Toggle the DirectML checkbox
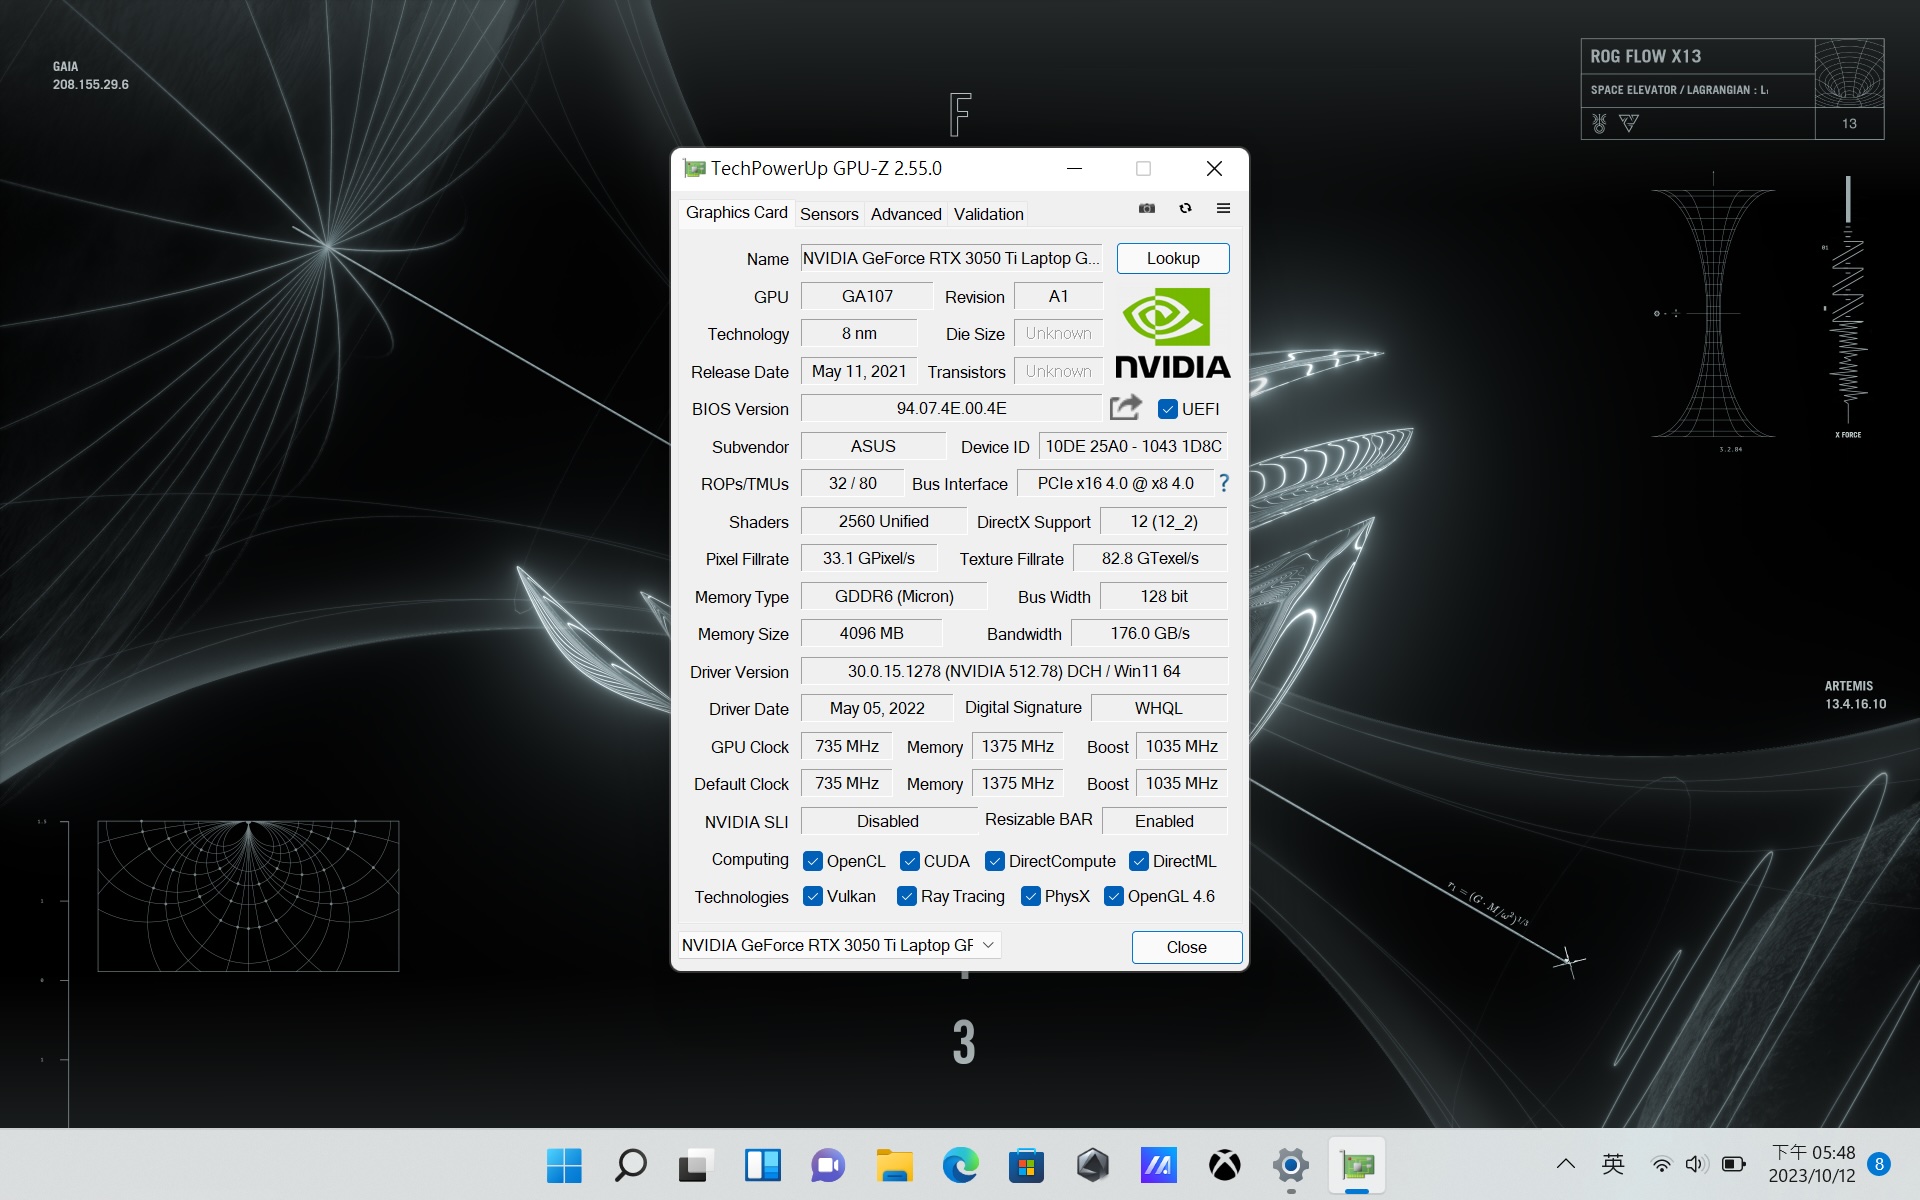Viewport: 1920px width, 1200px height. (1139, 861)
